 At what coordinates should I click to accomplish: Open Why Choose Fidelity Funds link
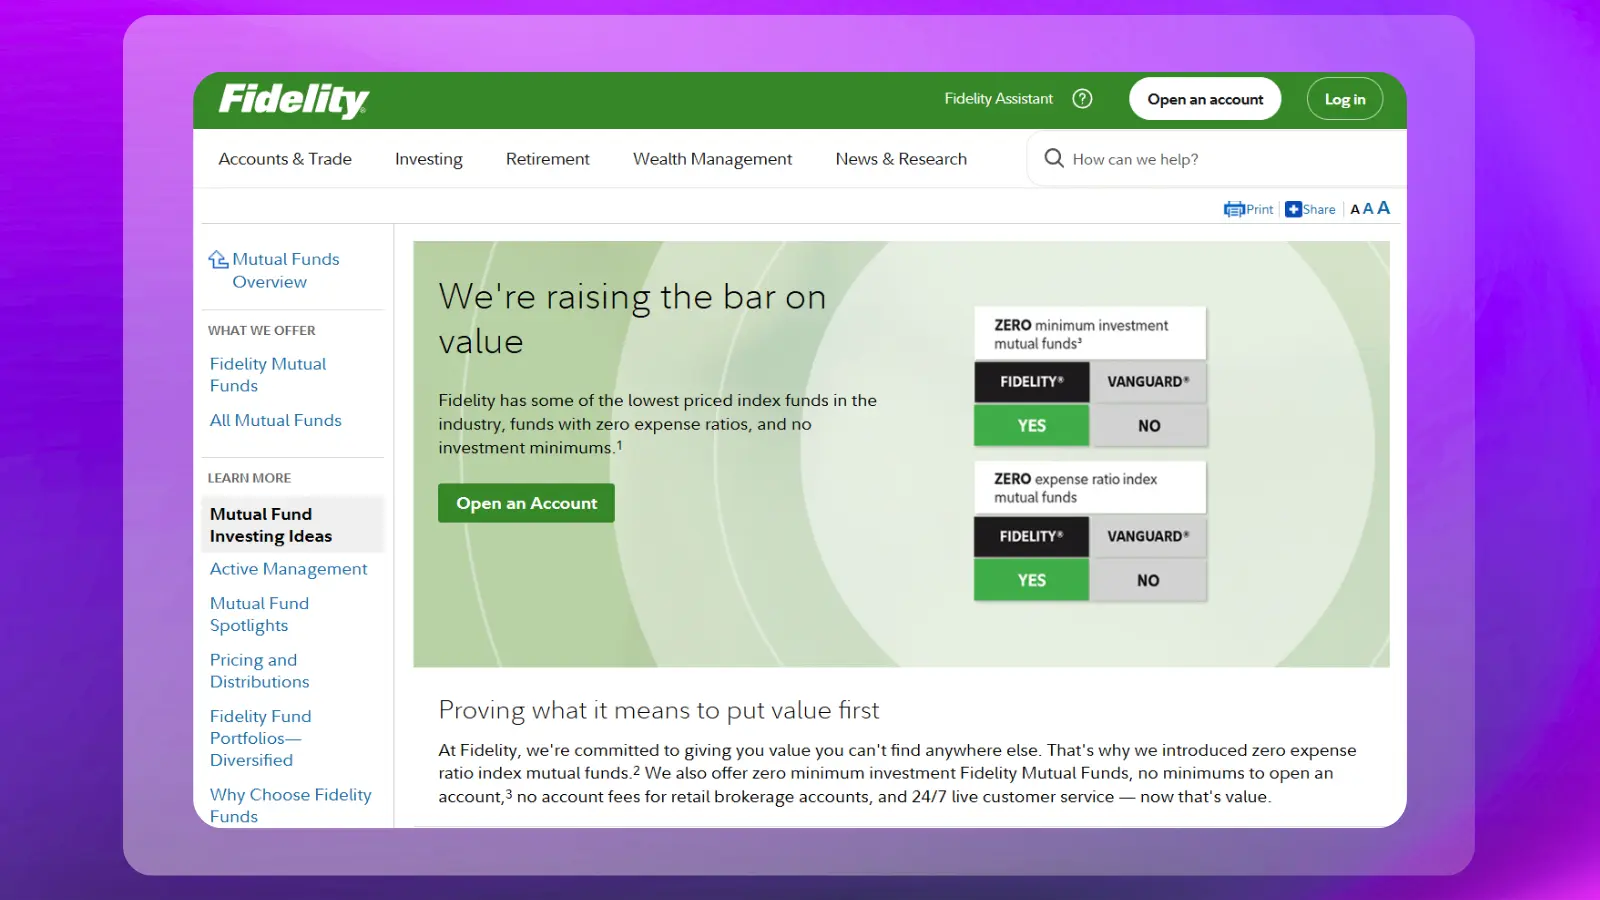pos(290,805)
